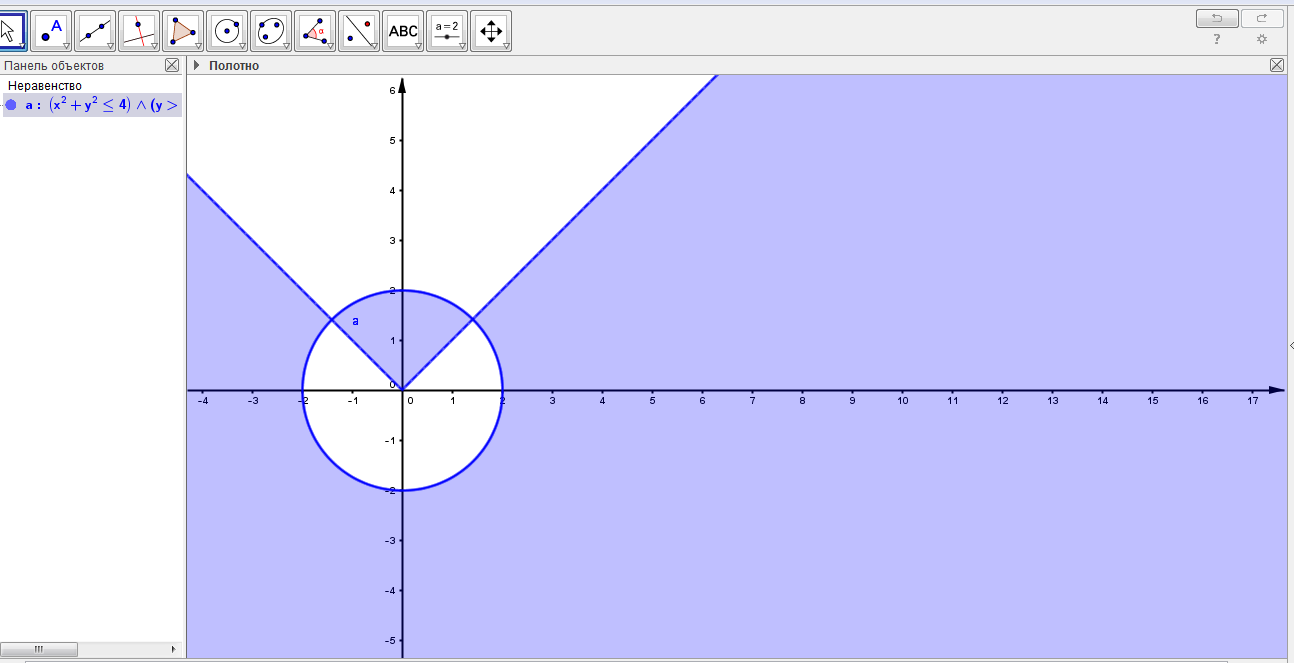
Task: Open dropdown of the New Point tool
Action: tap(67, 46)
